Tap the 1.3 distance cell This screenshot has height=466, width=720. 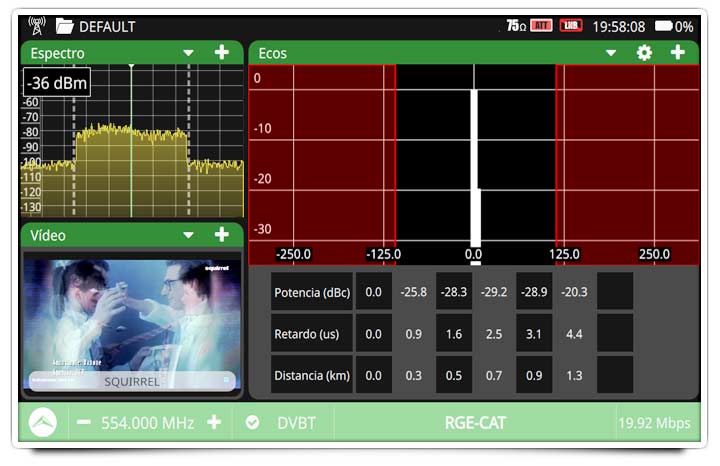point(574,376)
